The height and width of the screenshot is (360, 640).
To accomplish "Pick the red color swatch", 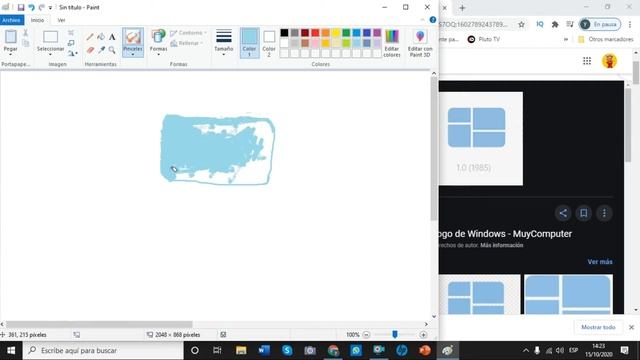I will click(x=315, y=33).
